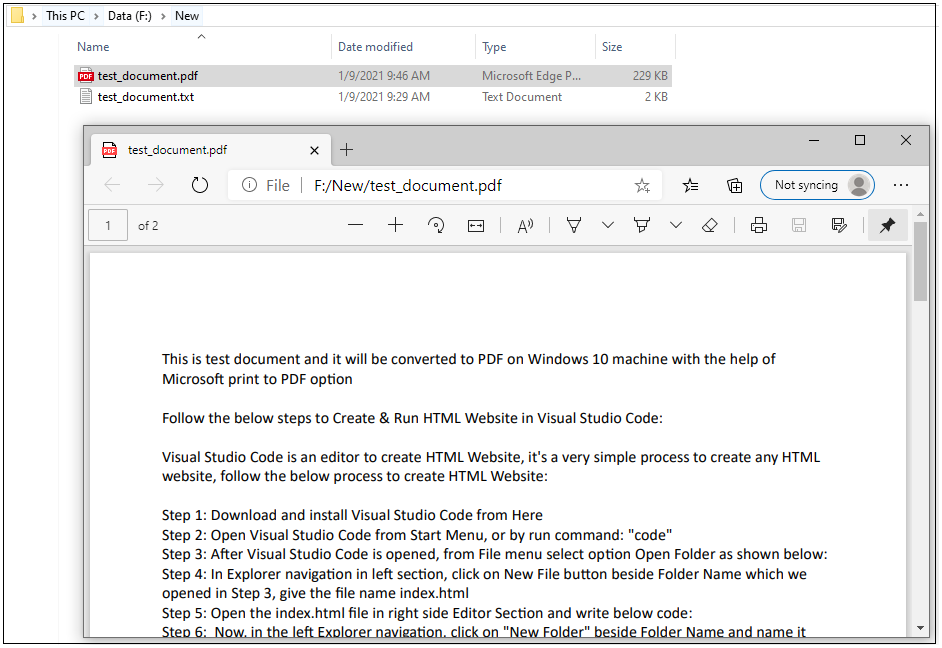The height and width of the screenshot is (648, 942).
Task: Sort files by Date modified column
Action: point(375,47)
